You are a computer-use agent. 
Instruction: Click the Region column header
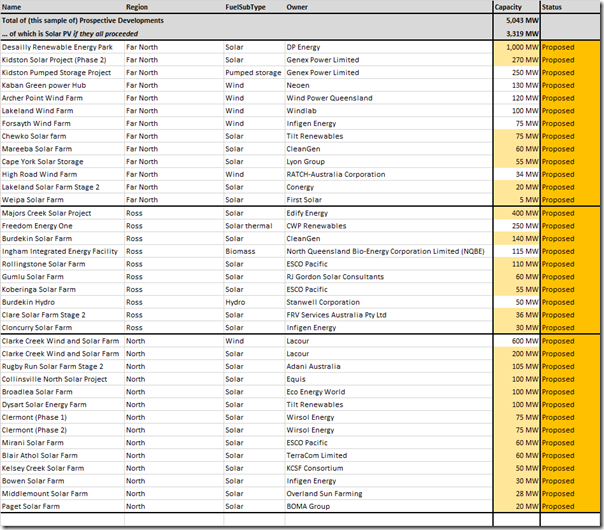(174, 7)
